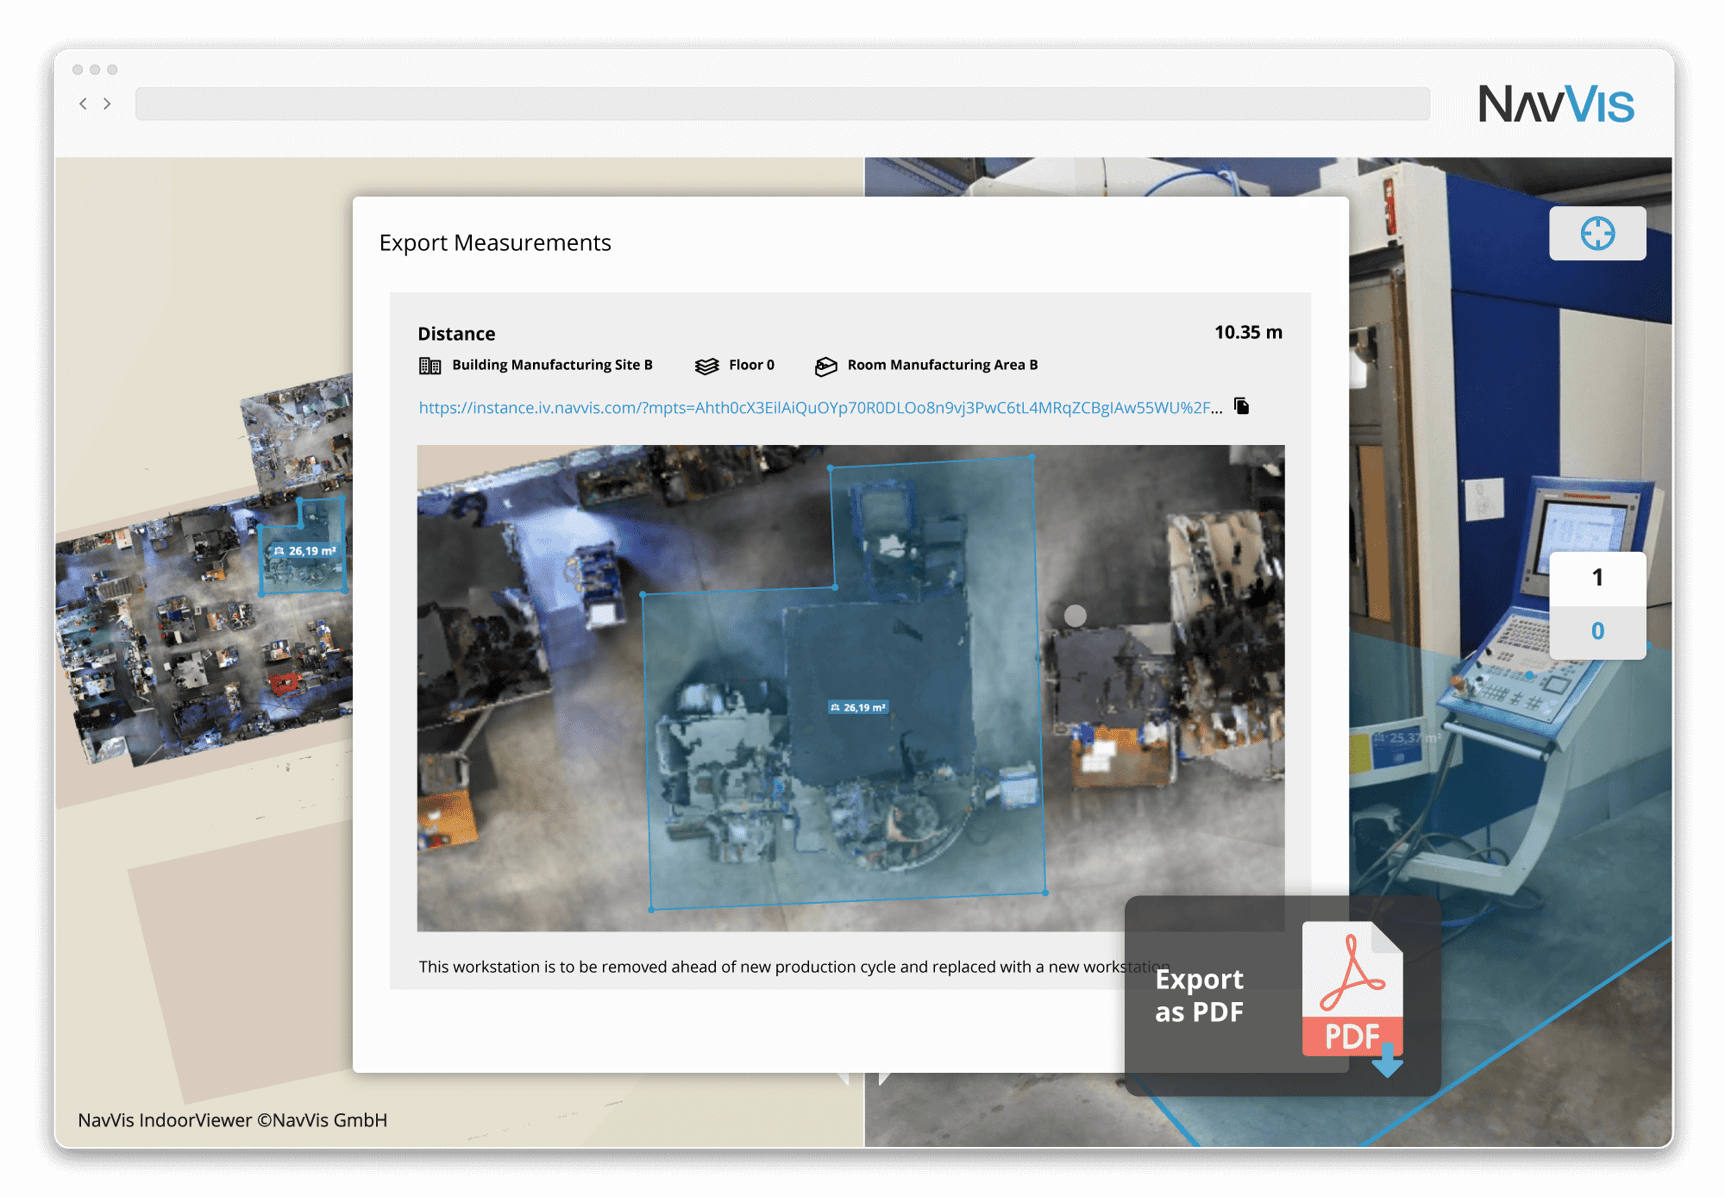Toggle the 26,19 m² area label on the top-down view
Viewport: 1725px width, 1197px height.
[x=858, y=707]
